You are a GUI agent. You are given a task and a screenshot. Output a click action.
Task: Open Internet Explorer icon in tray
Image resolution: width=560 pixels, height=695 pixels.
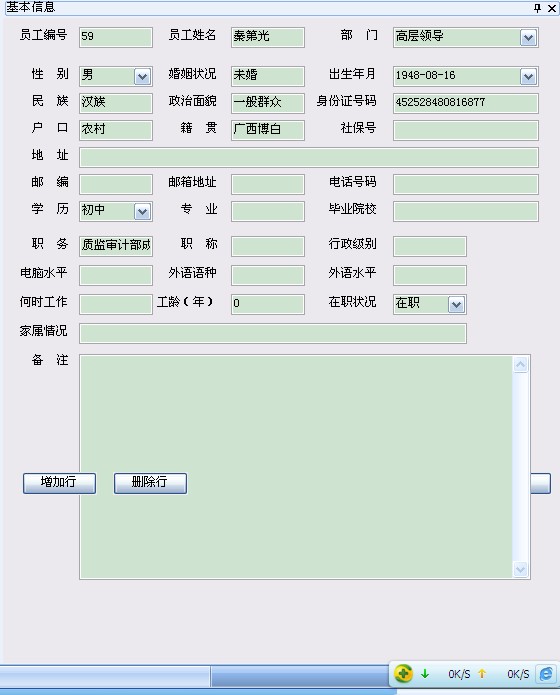pos(545,674)
